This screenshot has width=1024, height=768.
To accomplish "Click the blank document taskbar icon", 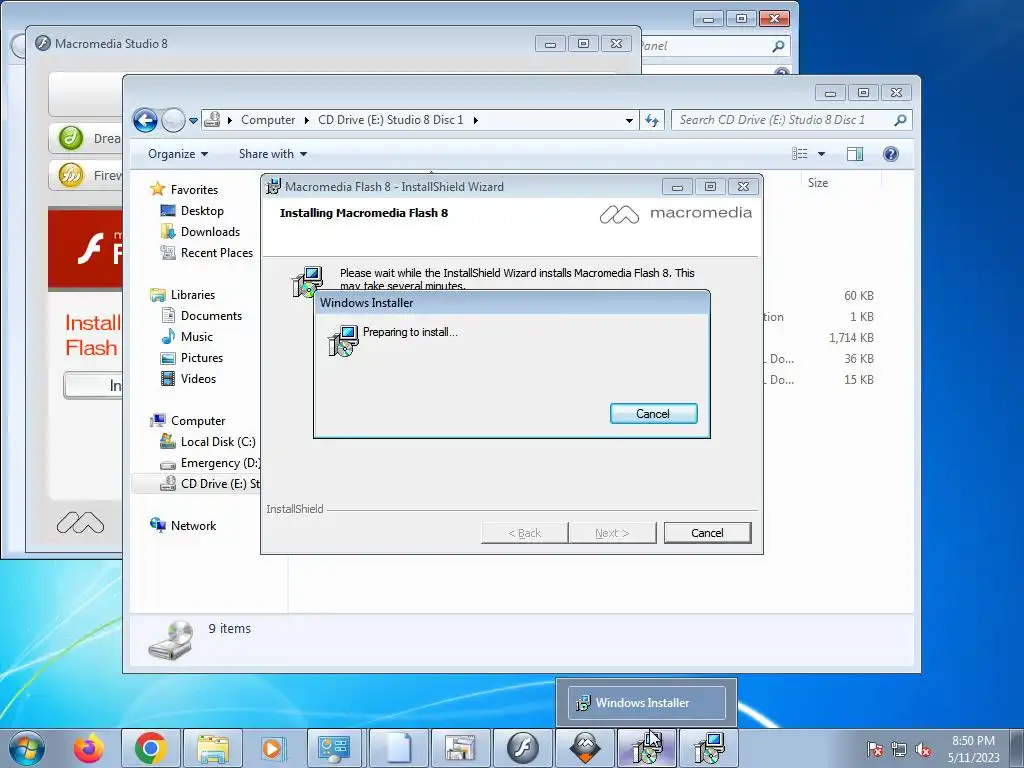I will click(x=398, y=748).
